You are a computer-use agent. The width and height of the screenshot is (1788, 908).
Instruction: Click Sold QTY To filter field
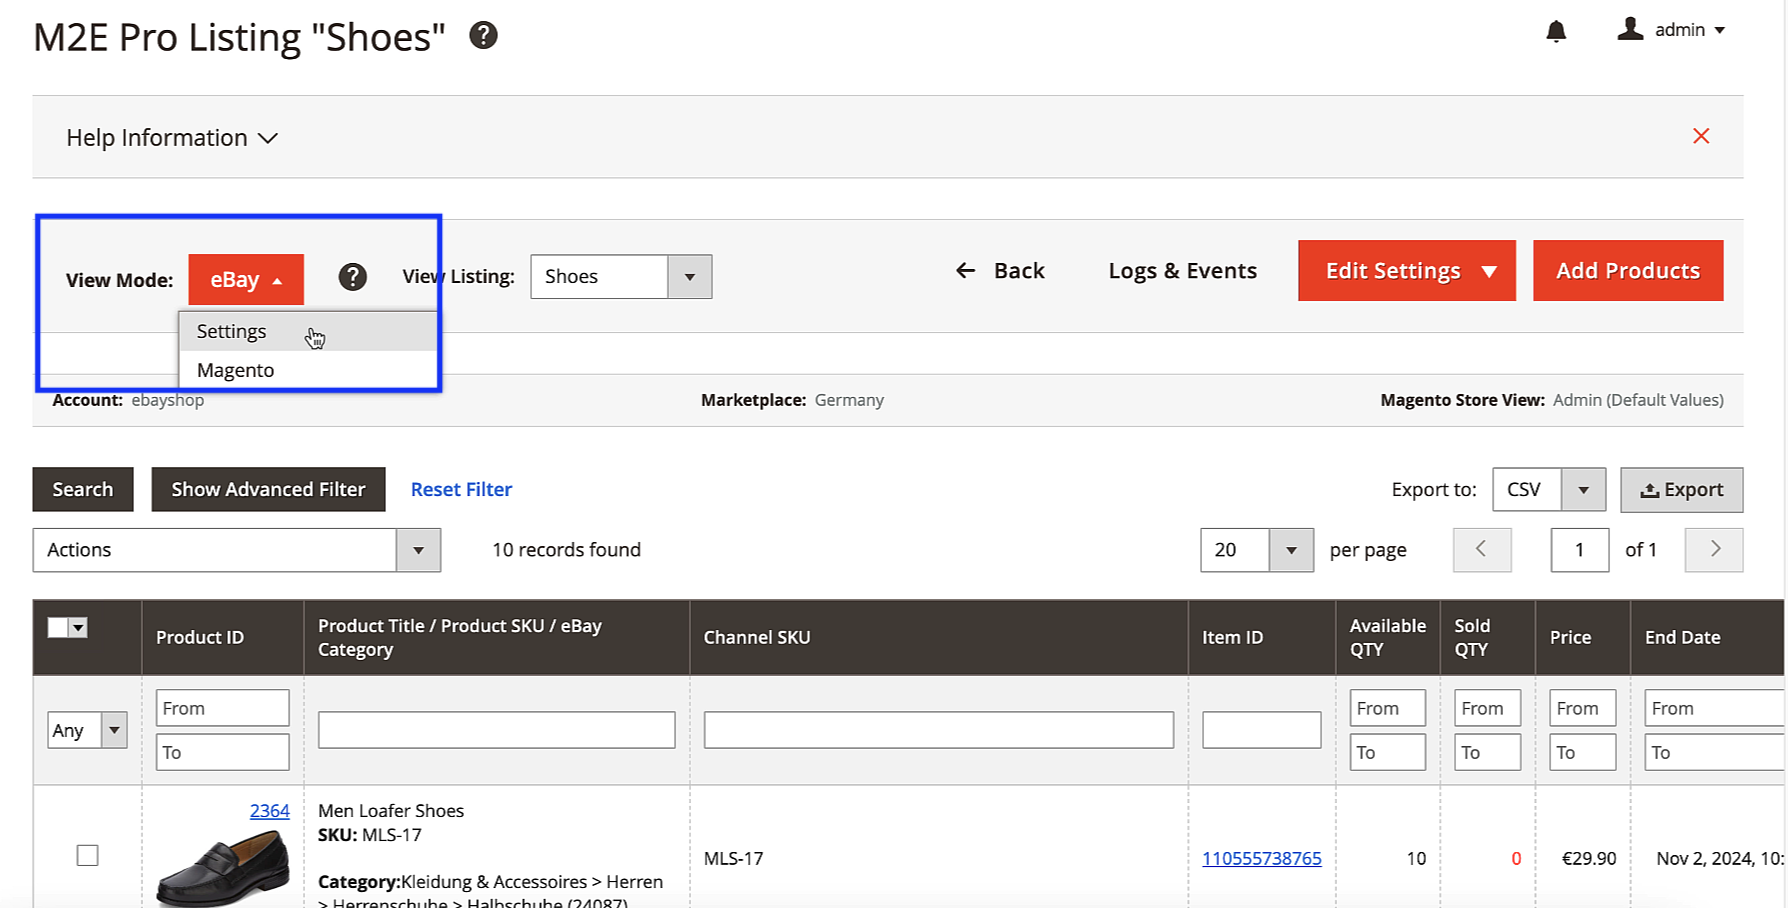click(1487, 752)
